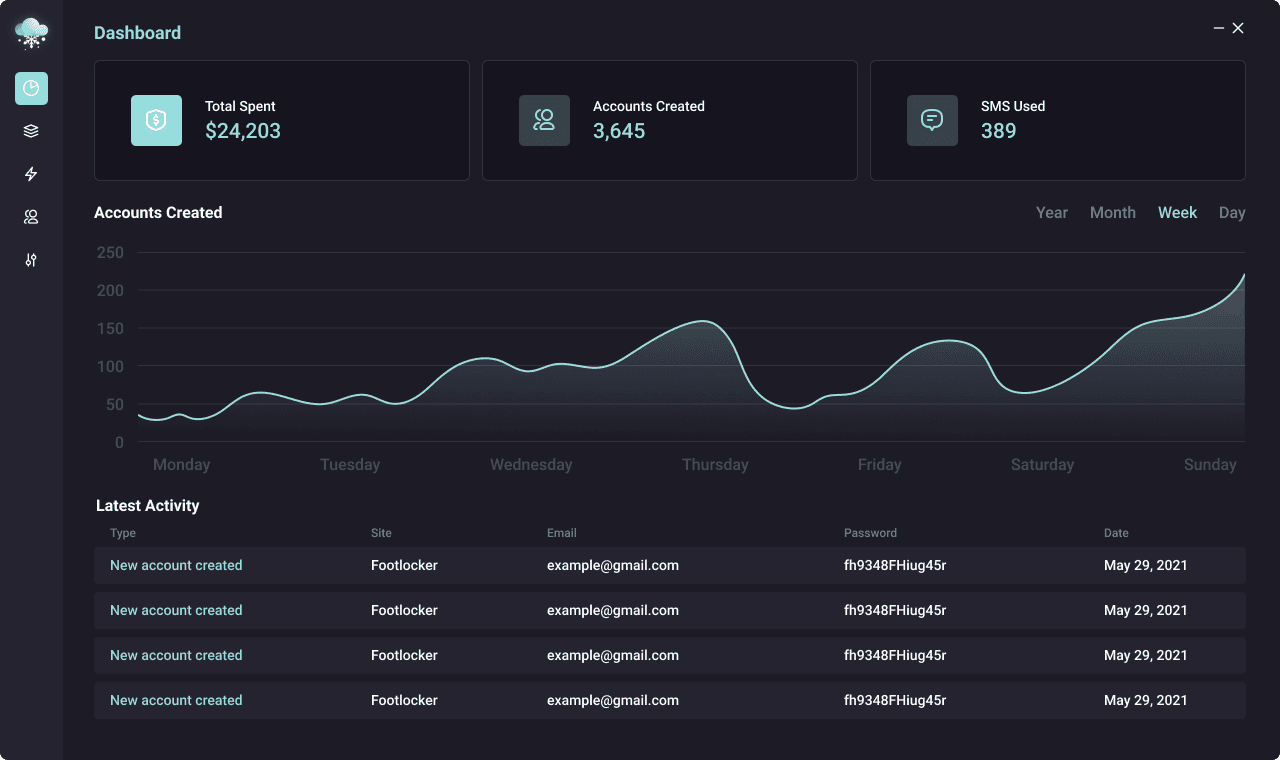
Task: Open the accounts people sidebar icon
Action: point(31,217)
